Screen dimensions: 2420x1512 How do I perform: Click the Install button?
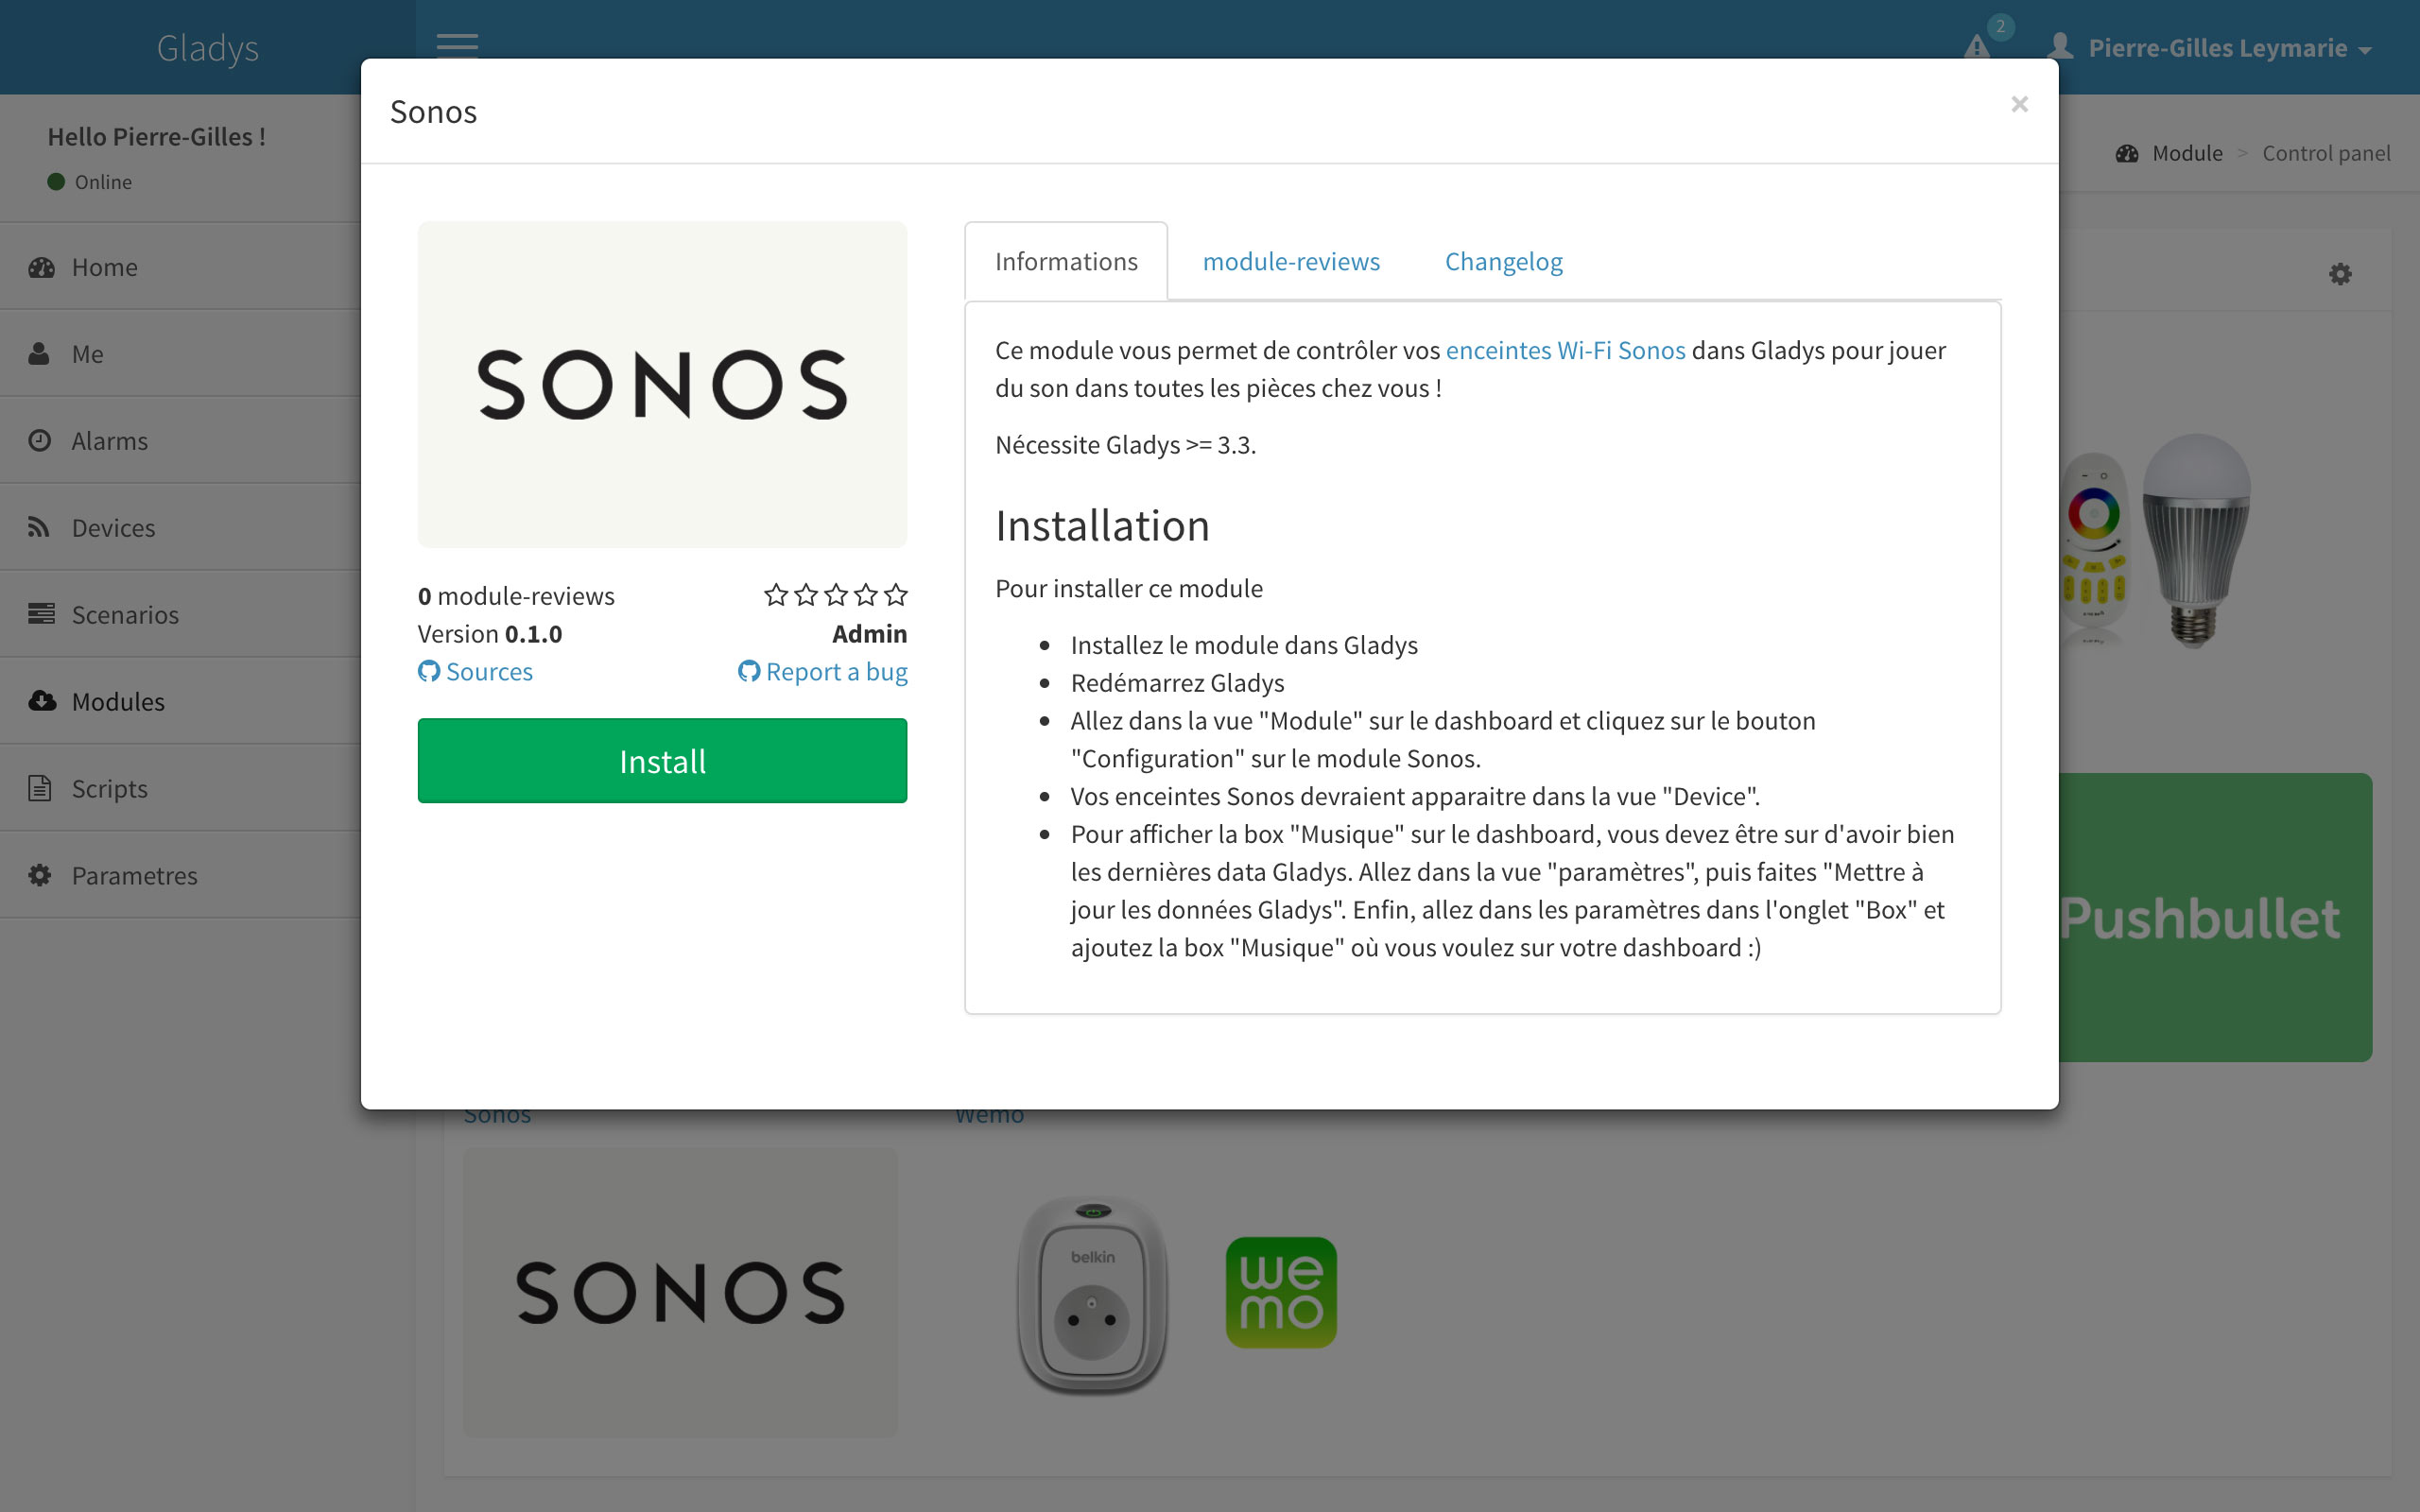point(662,762)
